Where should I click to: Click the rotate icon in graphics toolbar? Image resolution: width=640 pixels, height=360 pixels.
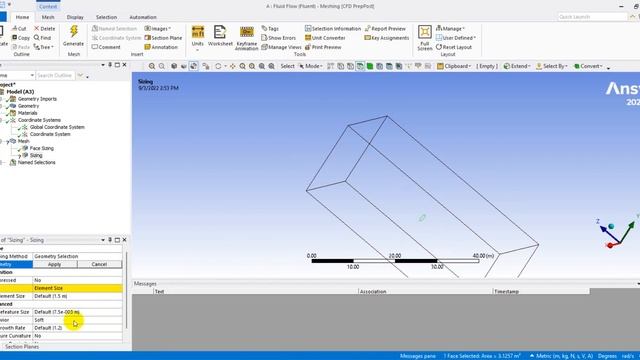(x=218, y=66)
